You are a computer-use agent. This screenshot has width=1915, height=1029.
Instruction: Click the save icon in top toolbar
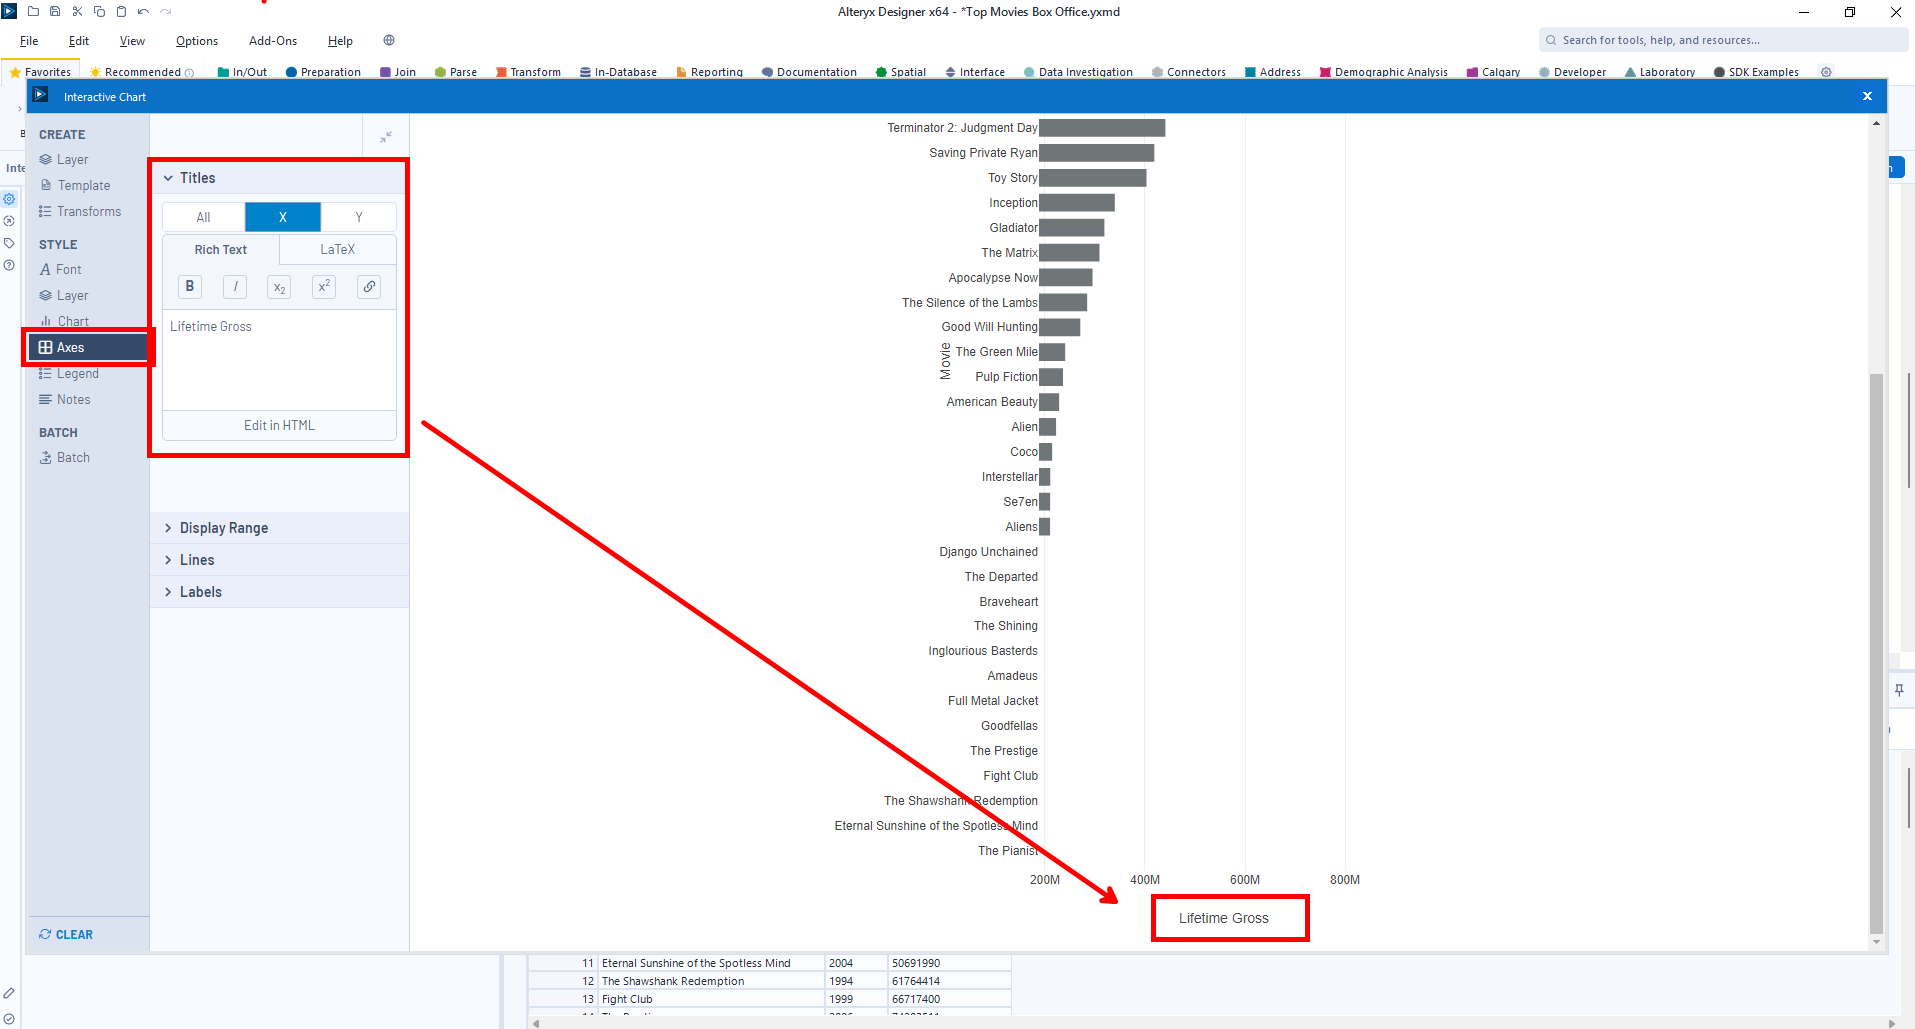(x=55, y=12)
